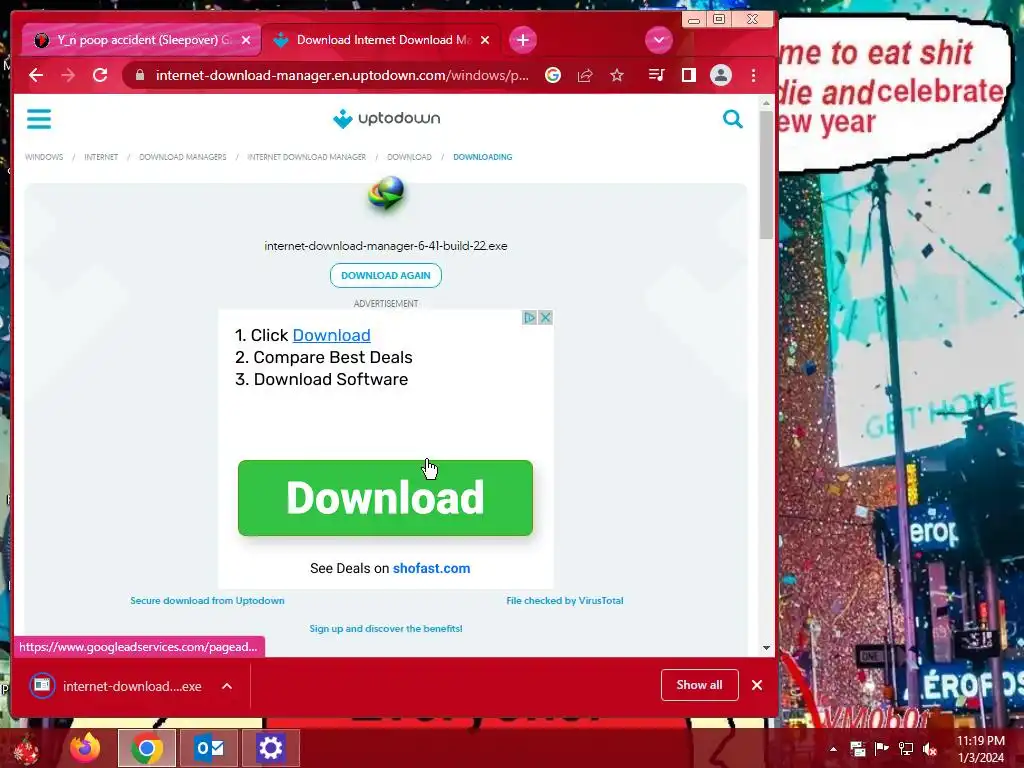Bookmark this page with the star icon
This screenshot has height=768, width=1024.
coord(616,75)
